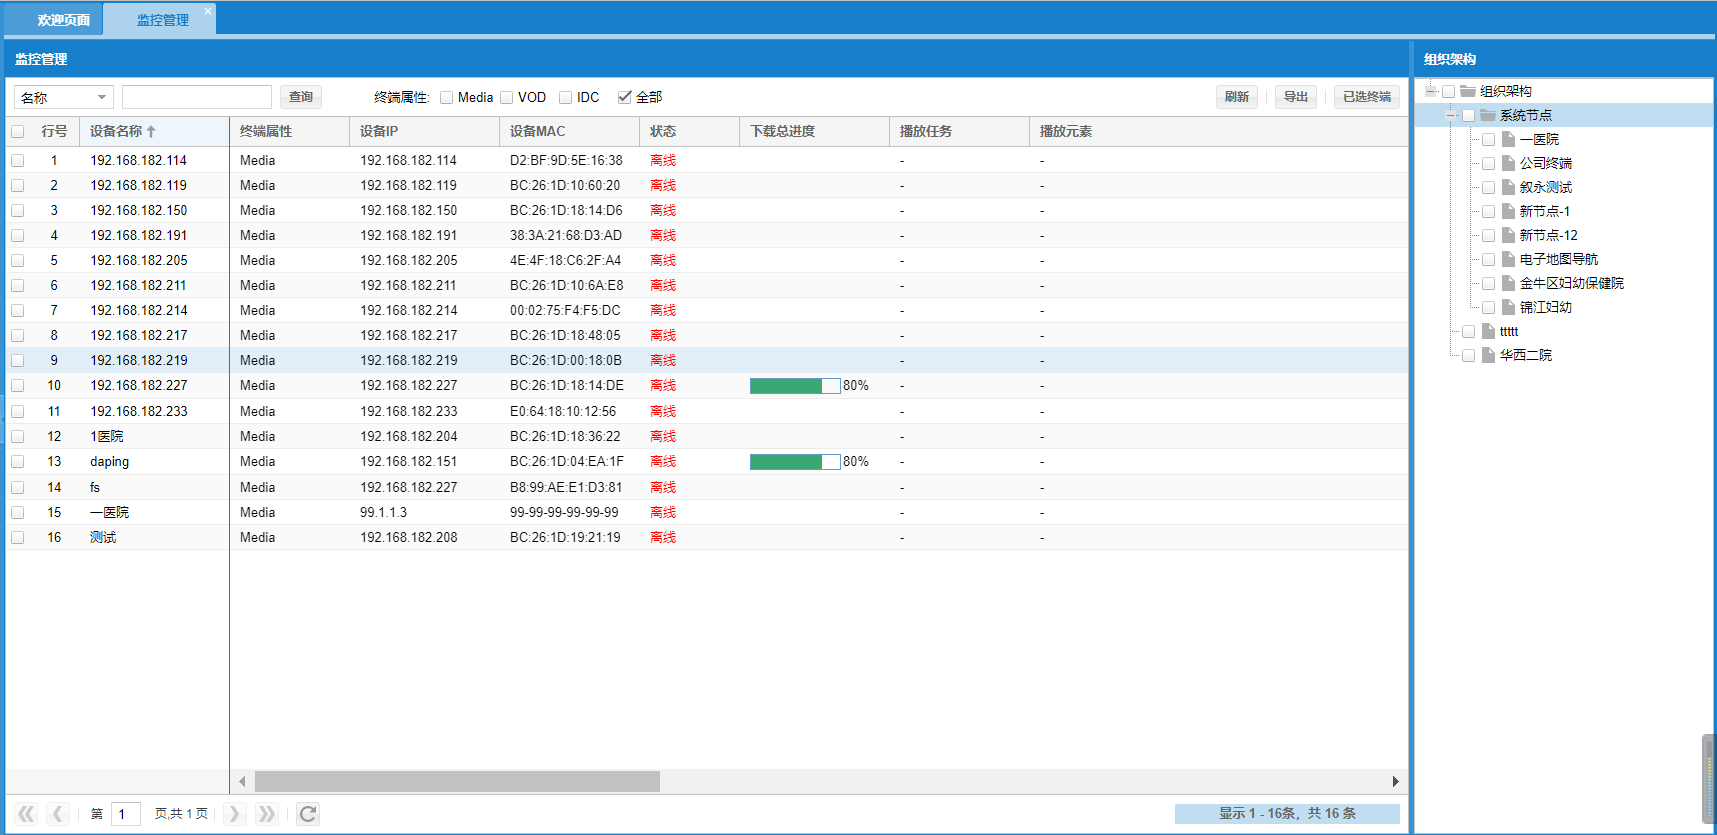This screenshot has height=835, width=1717.
Task: Select the 金牛区妇幼保健院 tree item
Action: (x=1571, y=283)
